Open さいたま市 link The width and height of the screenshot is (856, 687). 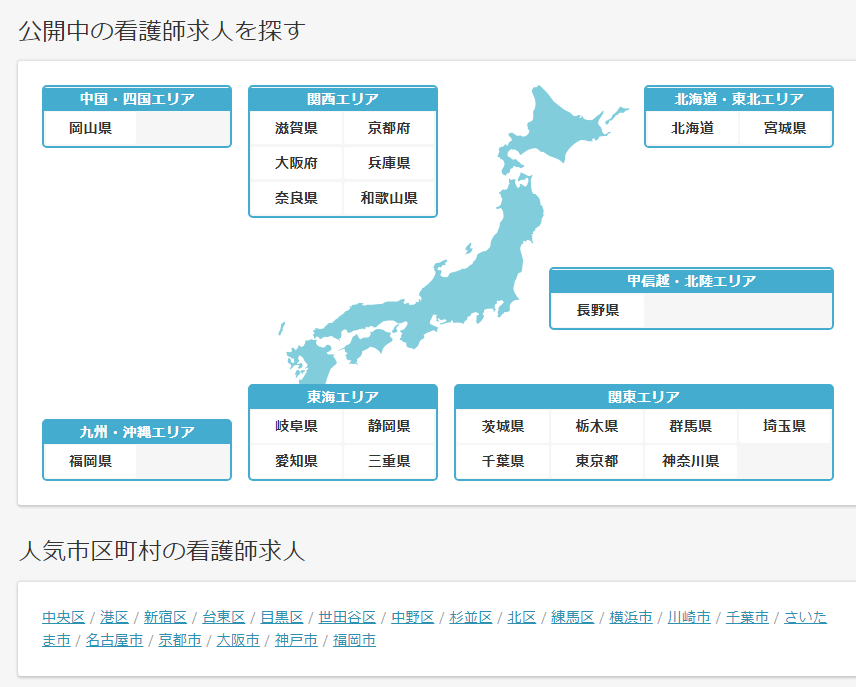click(806, 617)
